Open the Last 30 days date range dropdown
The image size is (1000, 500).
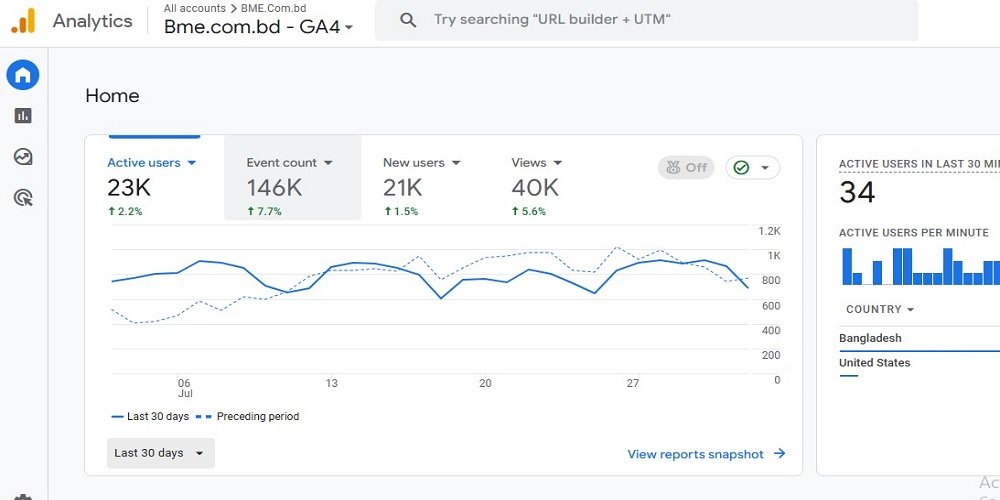coord(160,453)
